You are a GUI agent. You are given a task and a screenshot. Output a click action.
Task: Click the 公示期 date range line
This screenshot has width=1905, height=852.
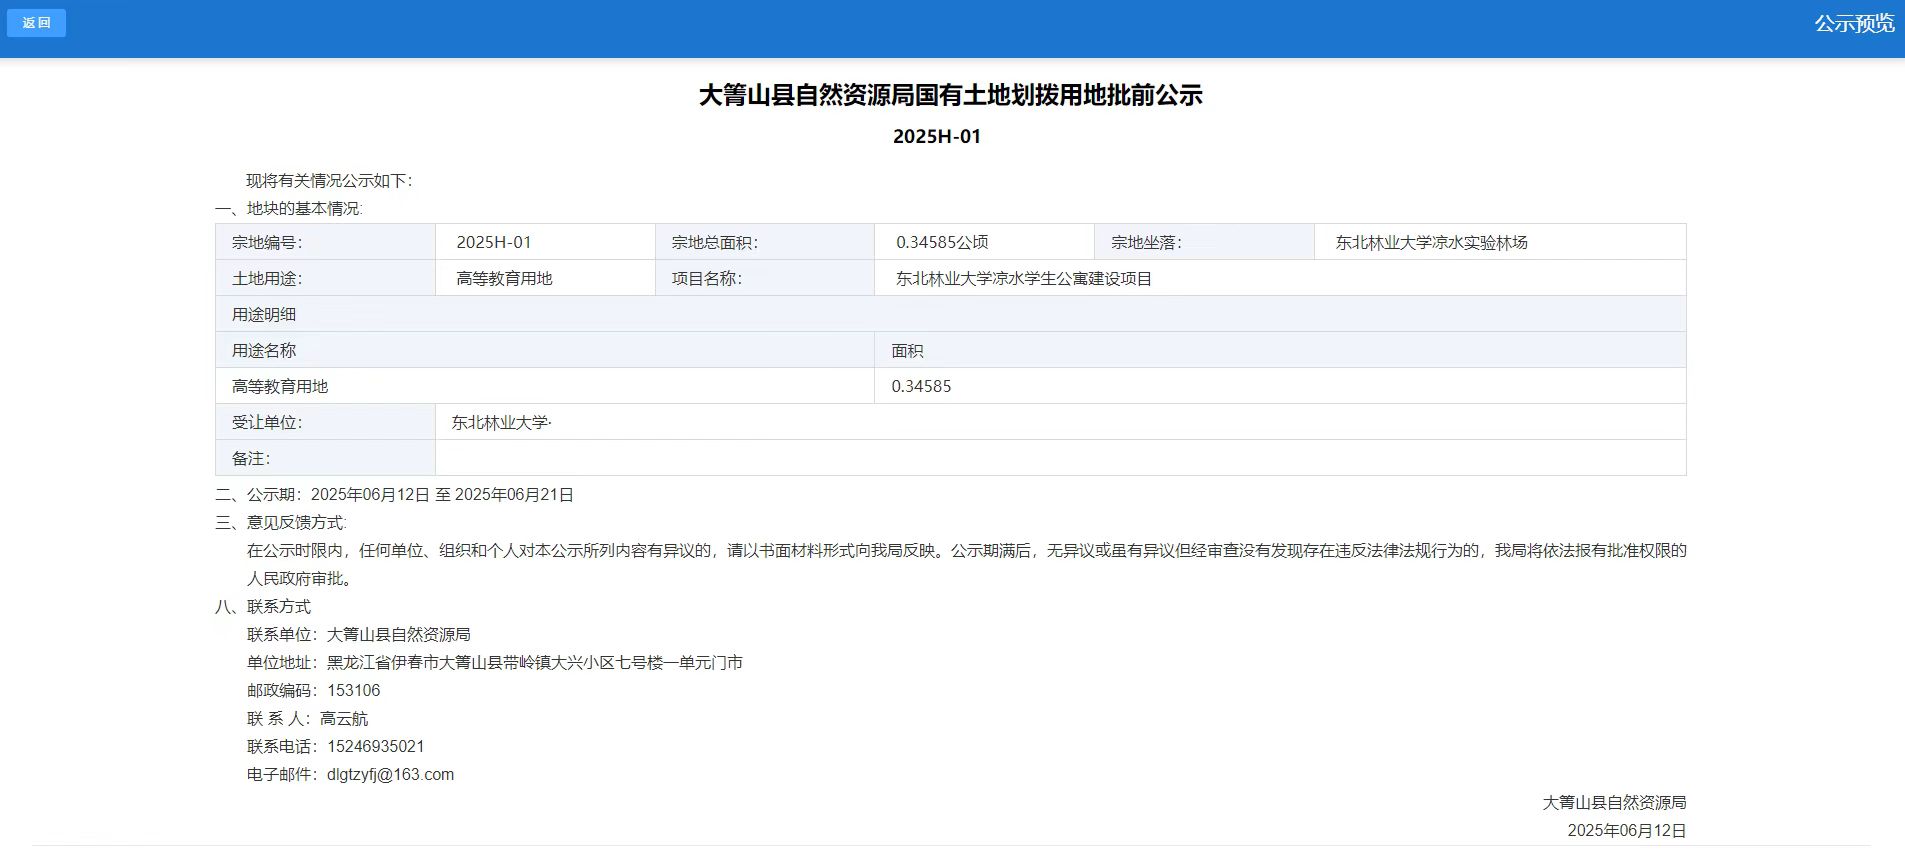point(394,494)
